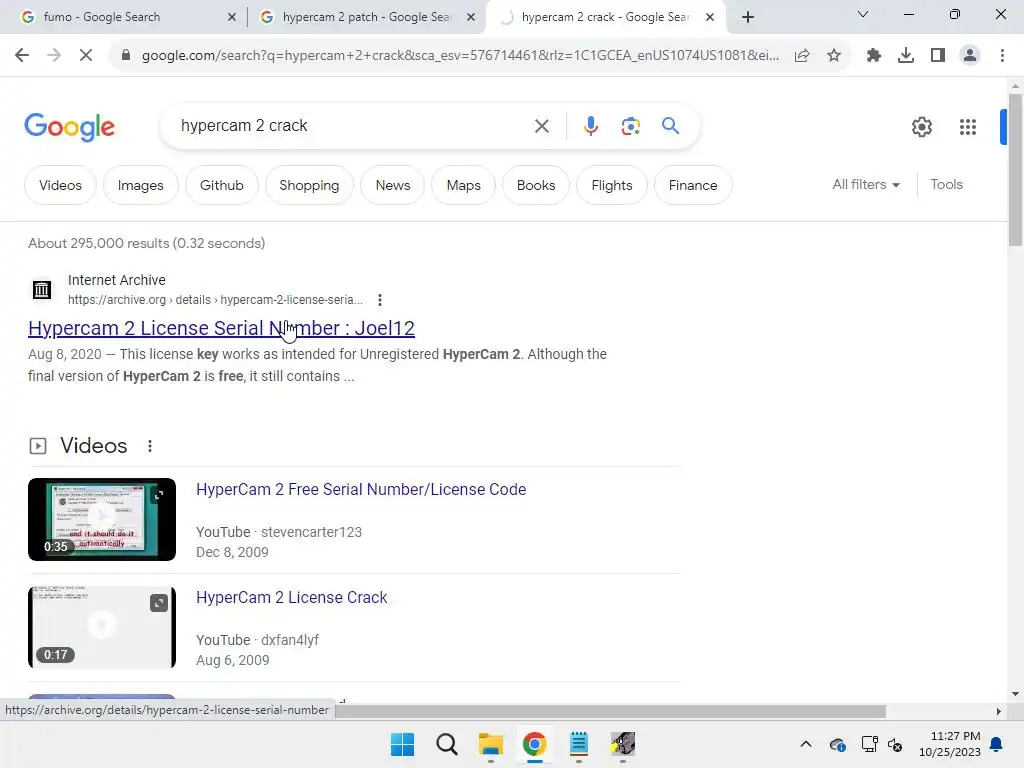Image resolution: width=1024 pixels, height=768 pixels.
Task: Open archive.org URL breadcrumb
Action: (215, 300)
